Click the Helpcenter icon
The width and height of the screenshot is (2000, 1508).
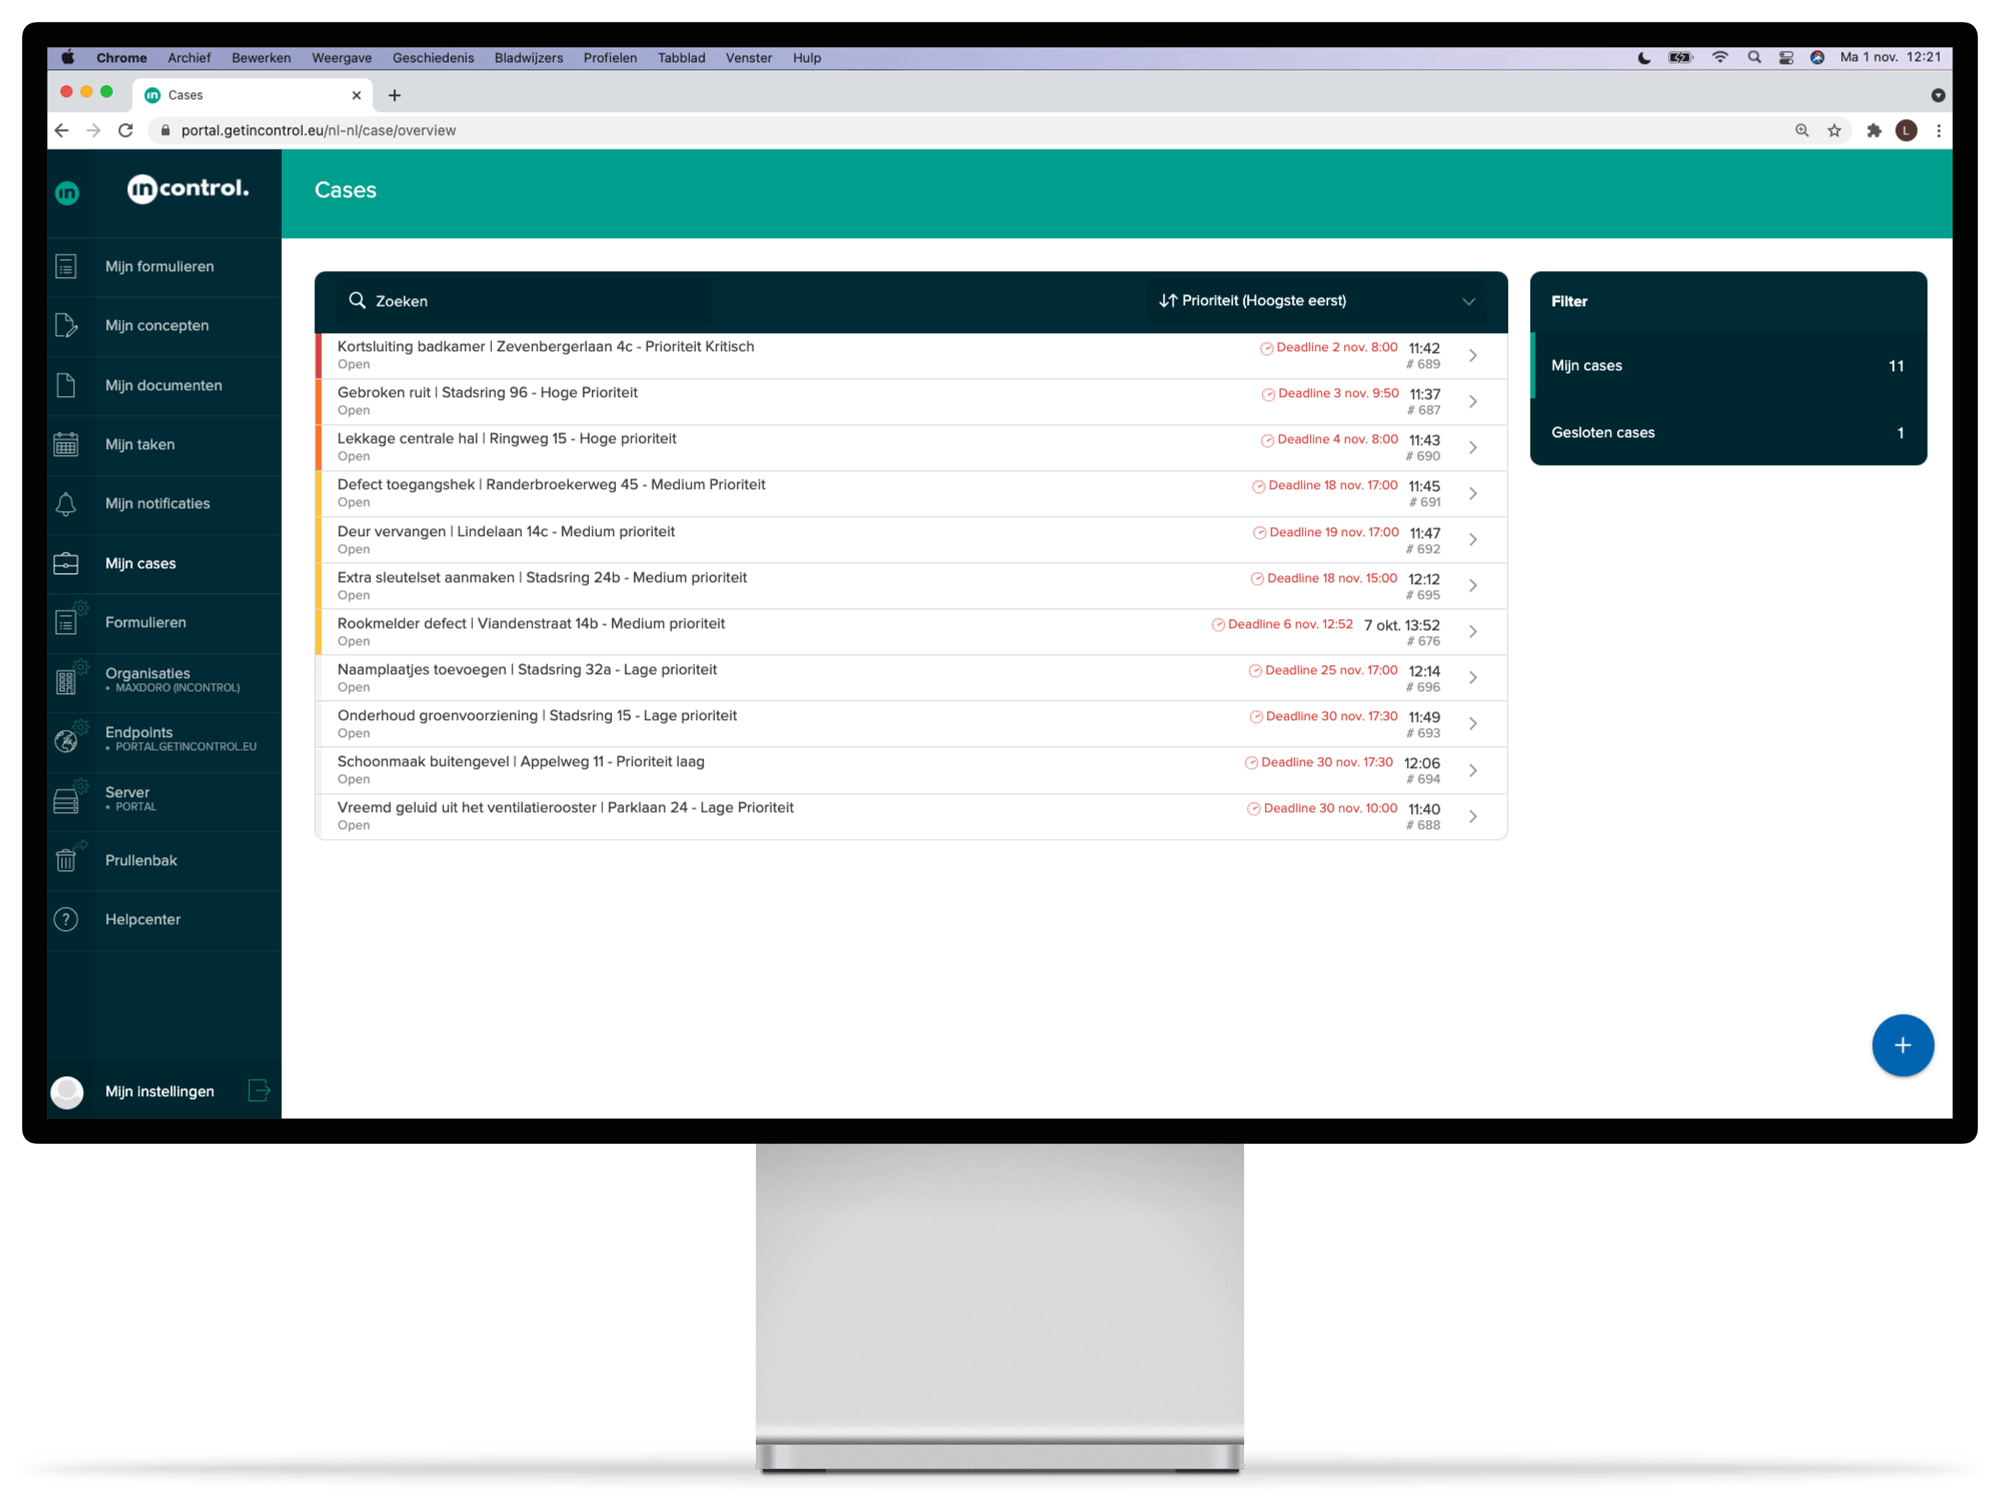tap(67, 919)
